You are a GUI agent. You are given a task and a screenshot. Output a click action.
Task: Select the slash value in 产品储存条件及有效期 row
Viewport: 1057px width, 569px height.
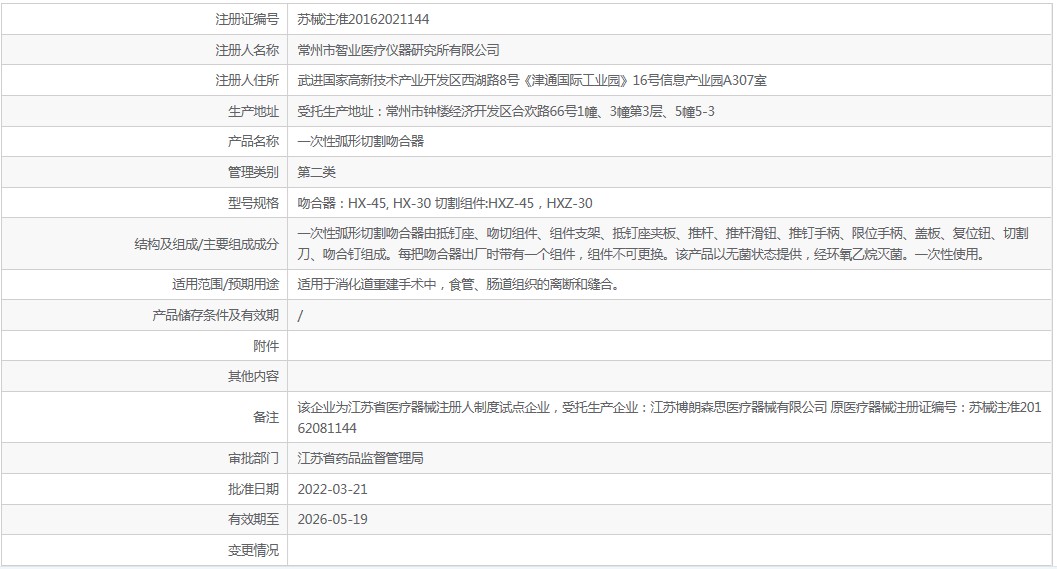300,316
